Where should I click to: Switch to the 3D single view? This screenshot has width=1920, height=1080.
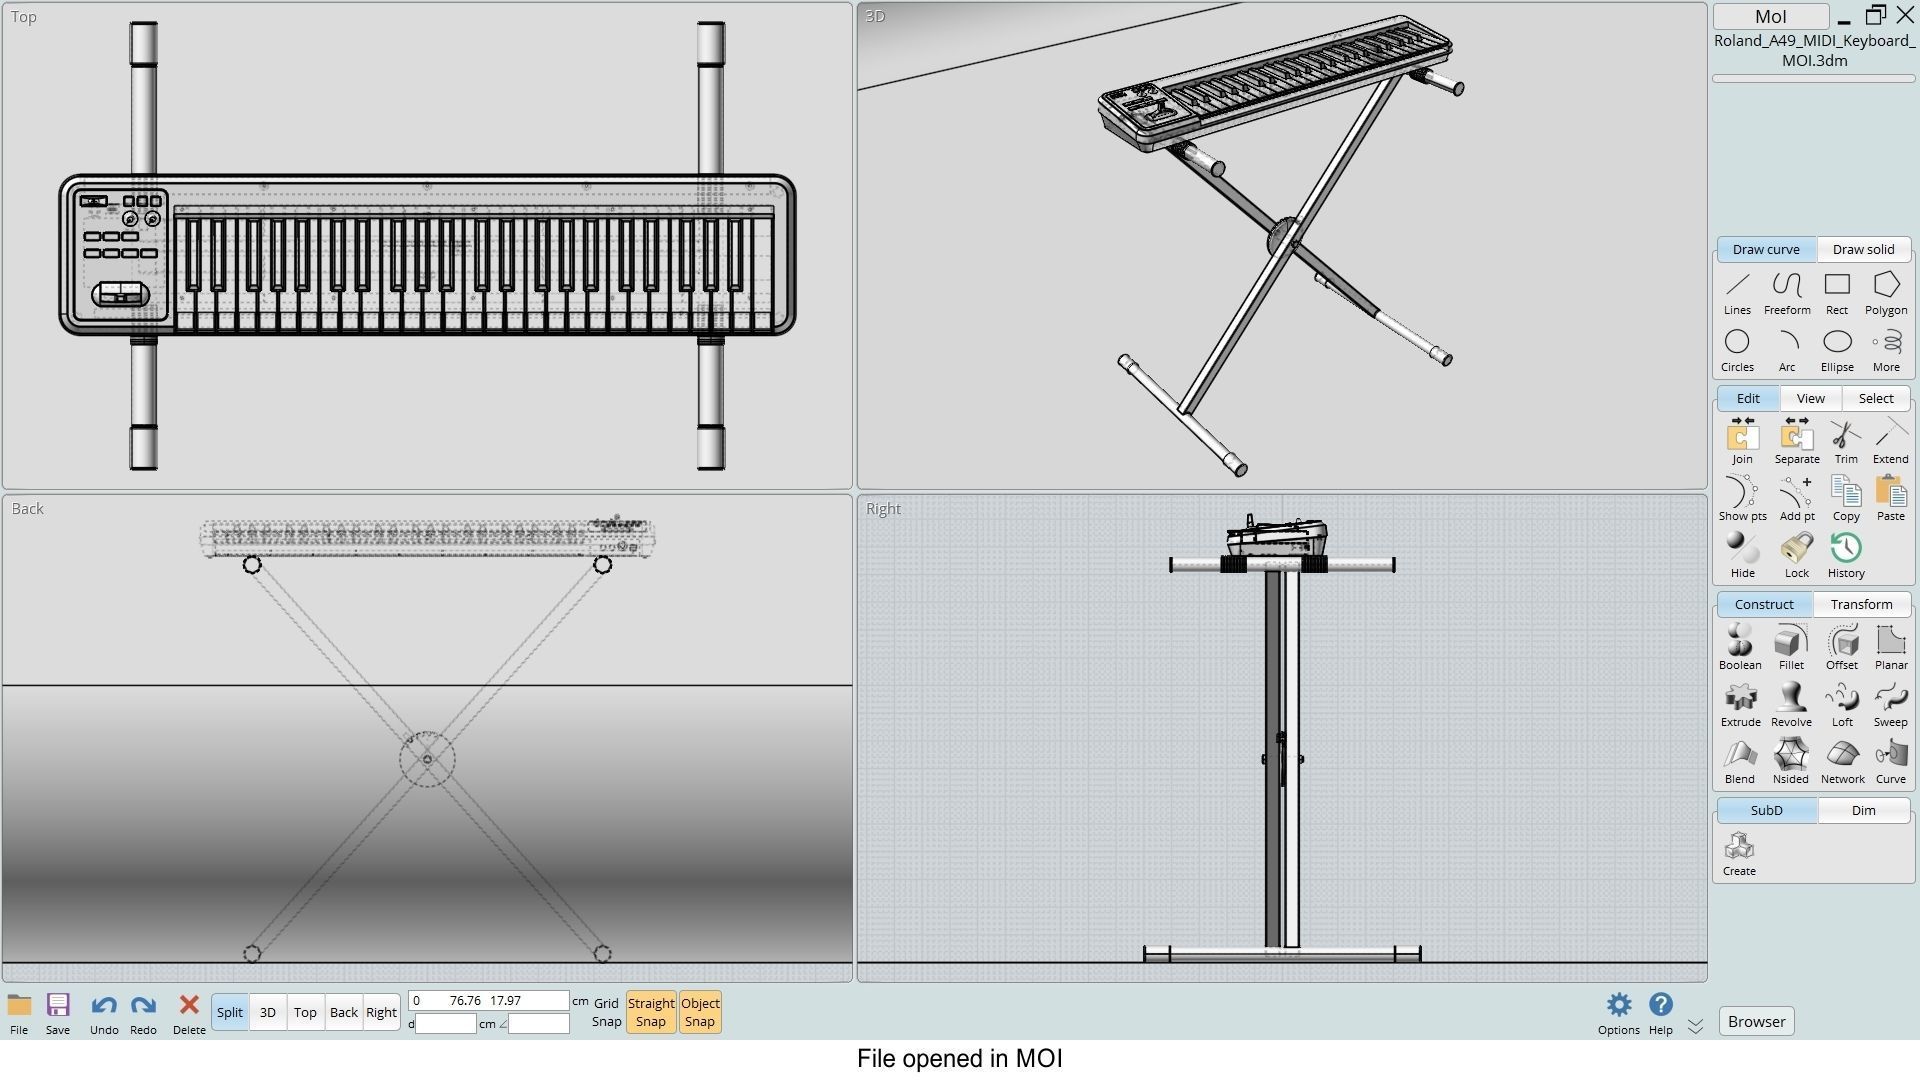point(267,1012)
